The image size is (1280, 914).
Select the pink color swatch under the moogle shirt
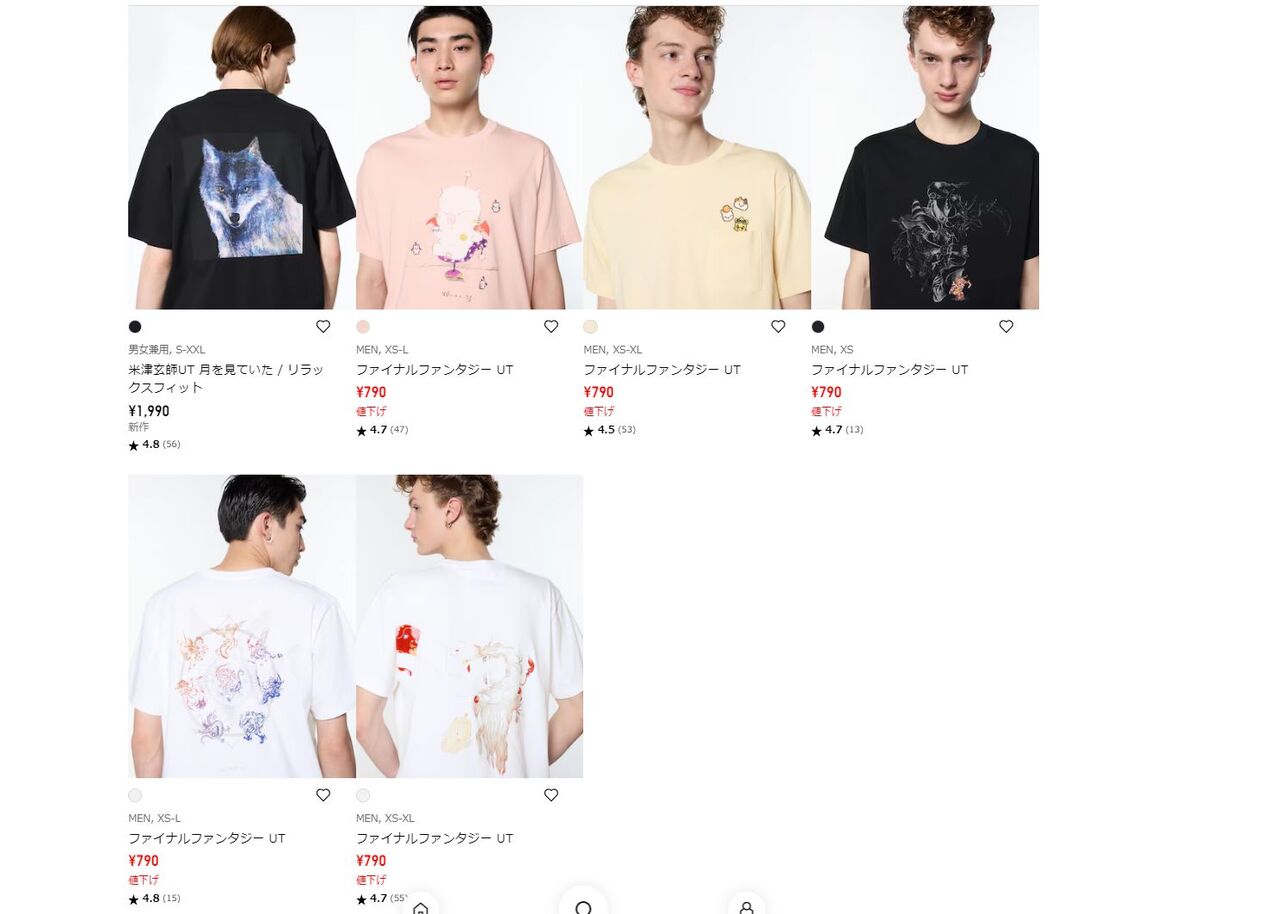(363, 327)
